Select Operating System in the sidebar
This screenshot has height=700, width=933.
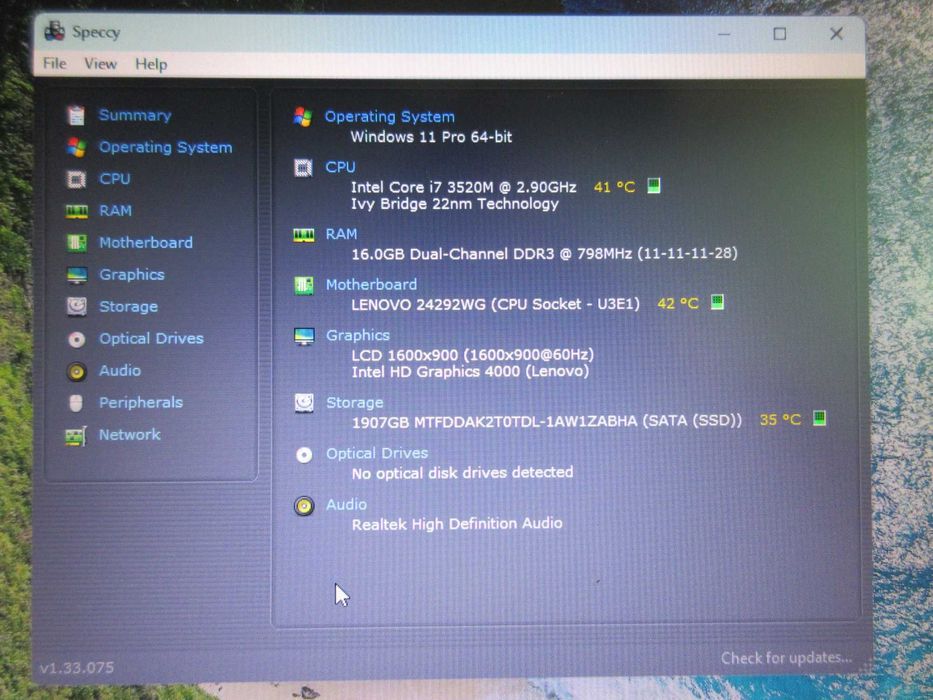(165, 147)
